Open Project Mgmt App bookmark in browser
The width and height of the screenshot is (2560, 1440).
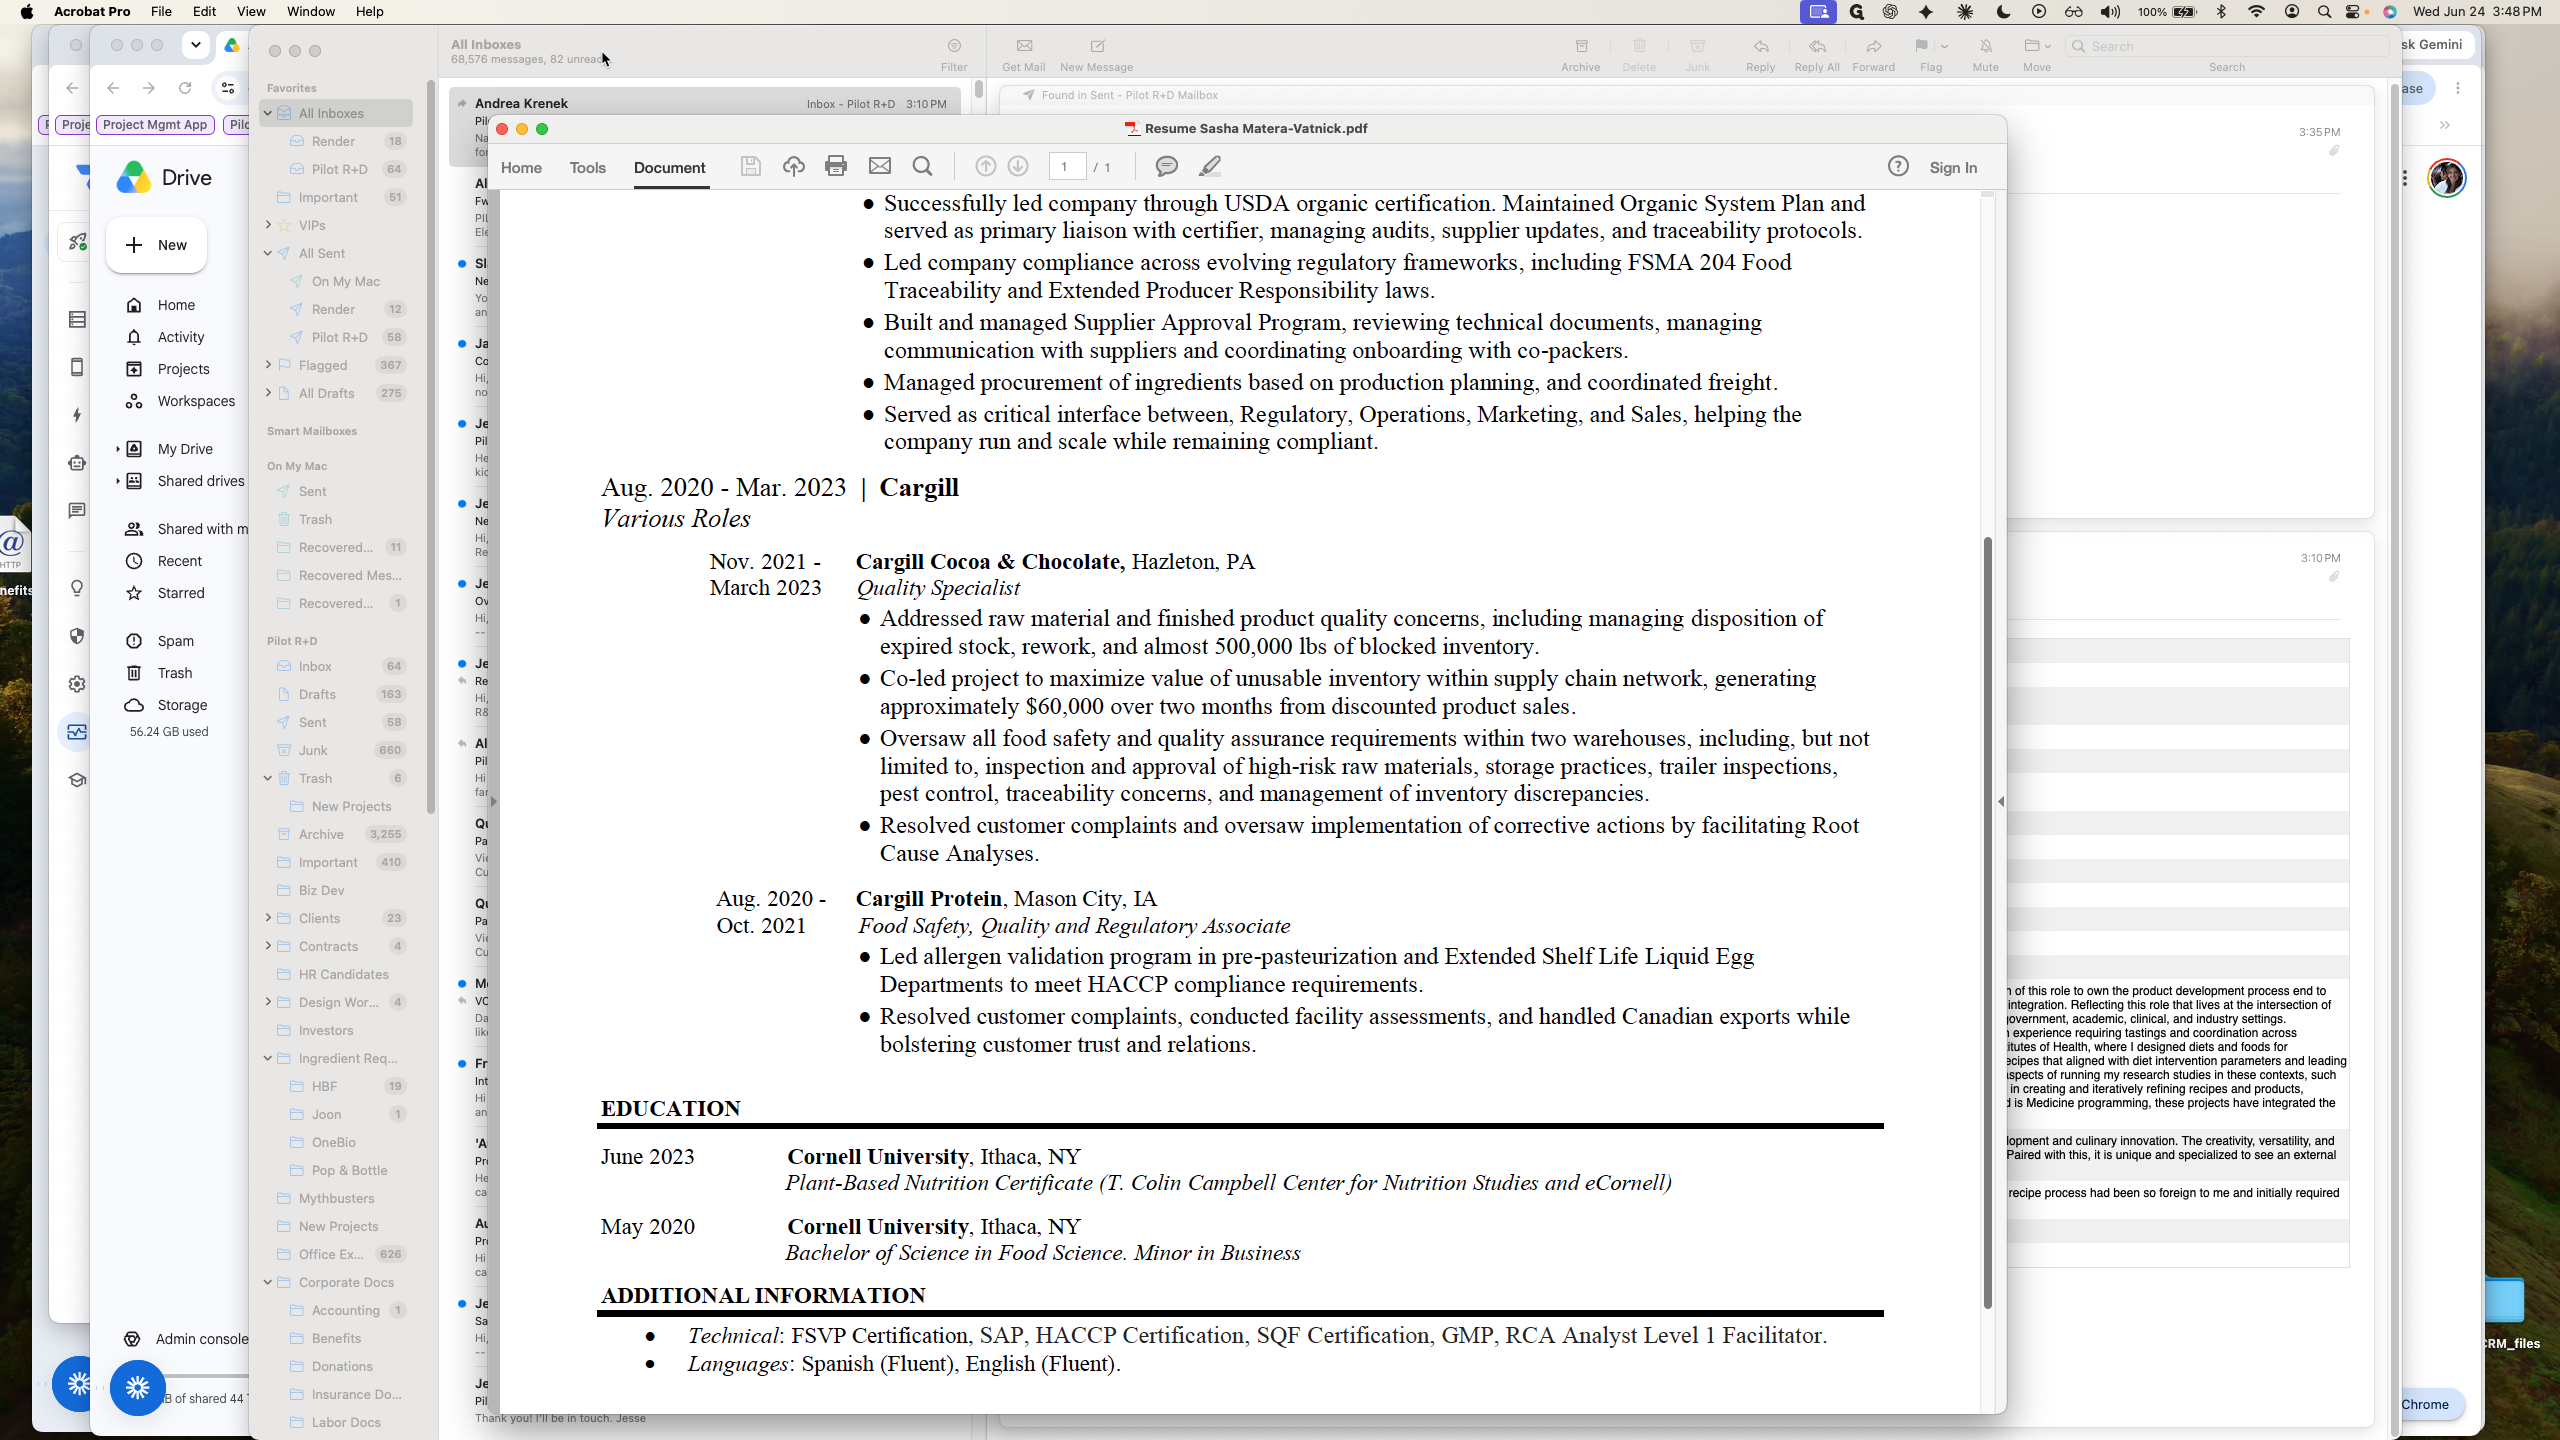pos(156,125)
